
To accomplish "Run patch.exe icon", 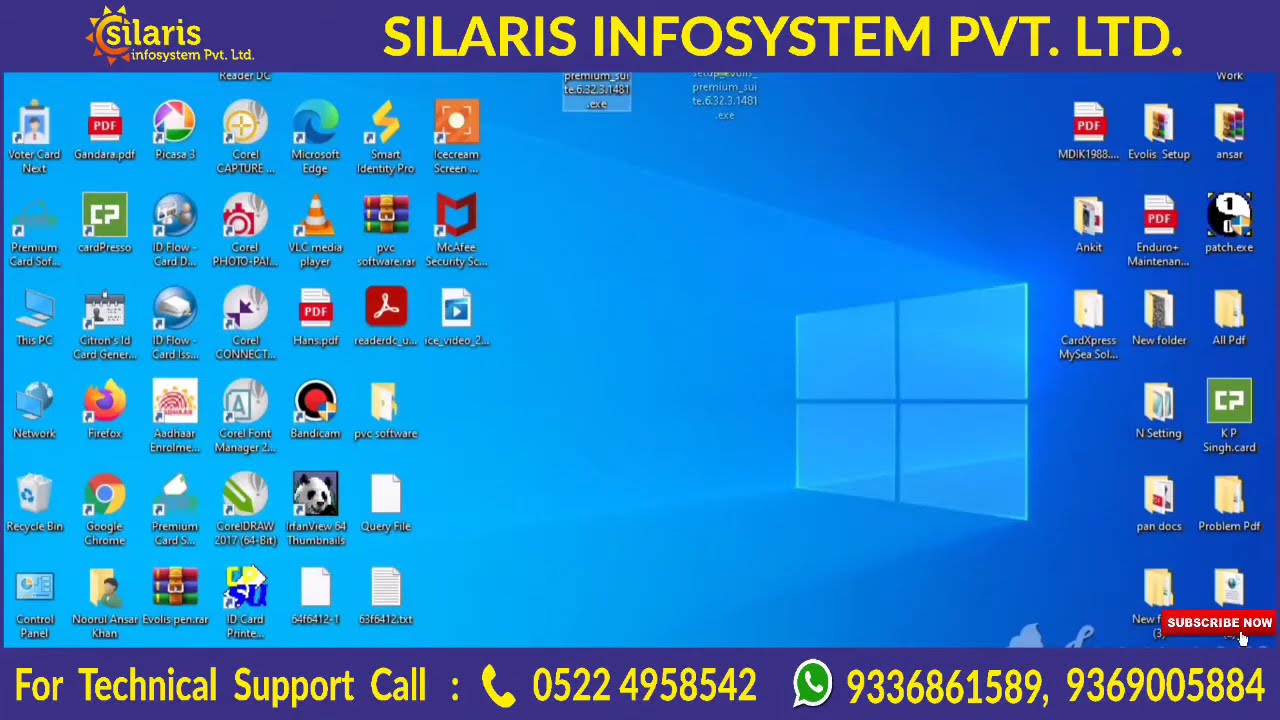I will [1229, 223].
